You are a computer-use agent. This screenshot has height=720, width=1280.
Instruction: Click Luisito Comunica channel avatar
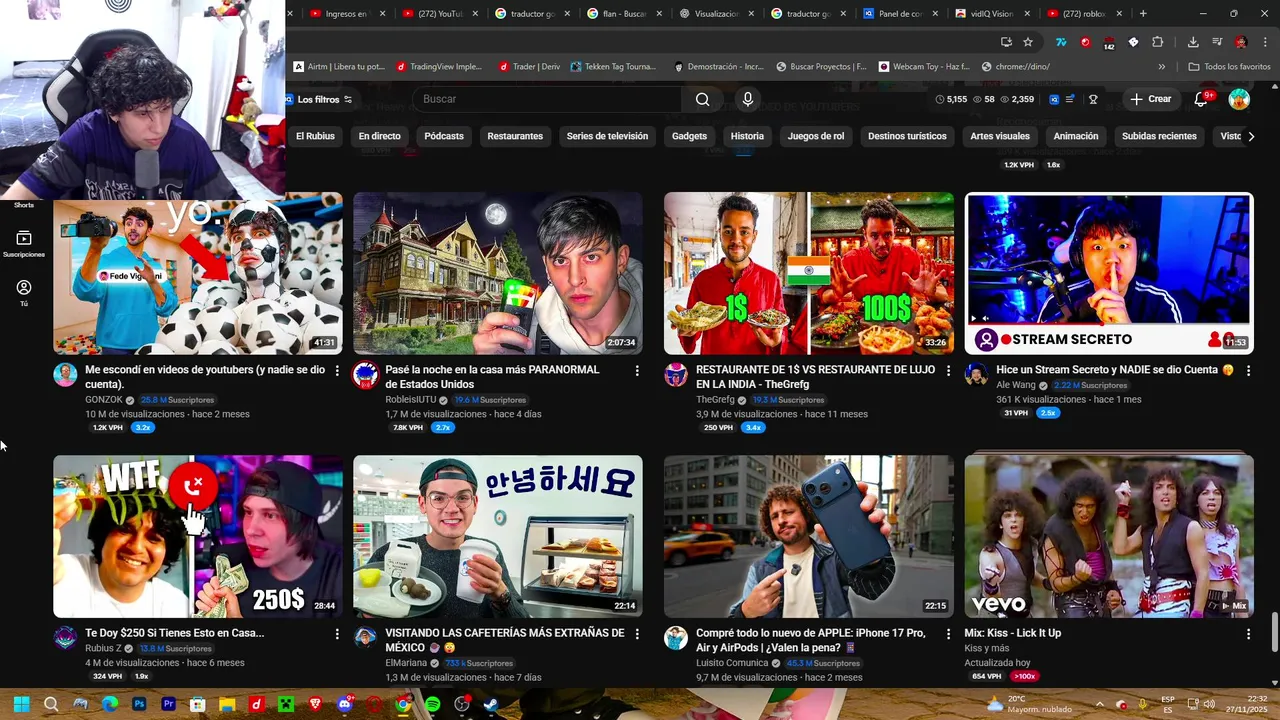[676, 638]
